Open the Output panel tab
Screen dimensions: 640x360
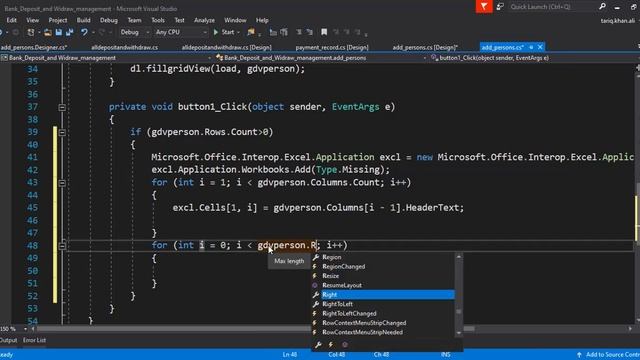(x=9, y=340)
